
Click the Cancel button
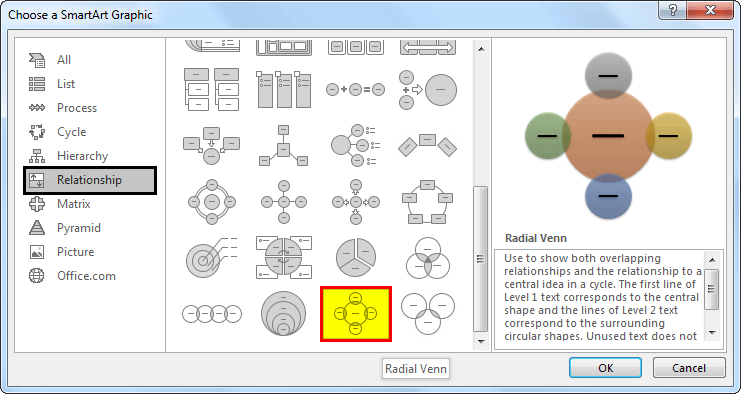pos(689,368)
